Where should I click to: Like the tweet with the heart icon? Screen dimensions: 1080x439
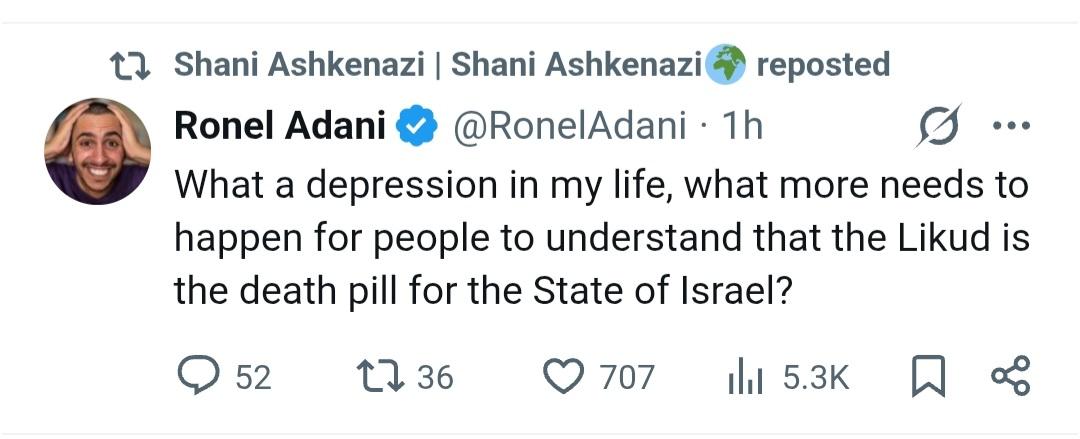[x=562, y=376]
